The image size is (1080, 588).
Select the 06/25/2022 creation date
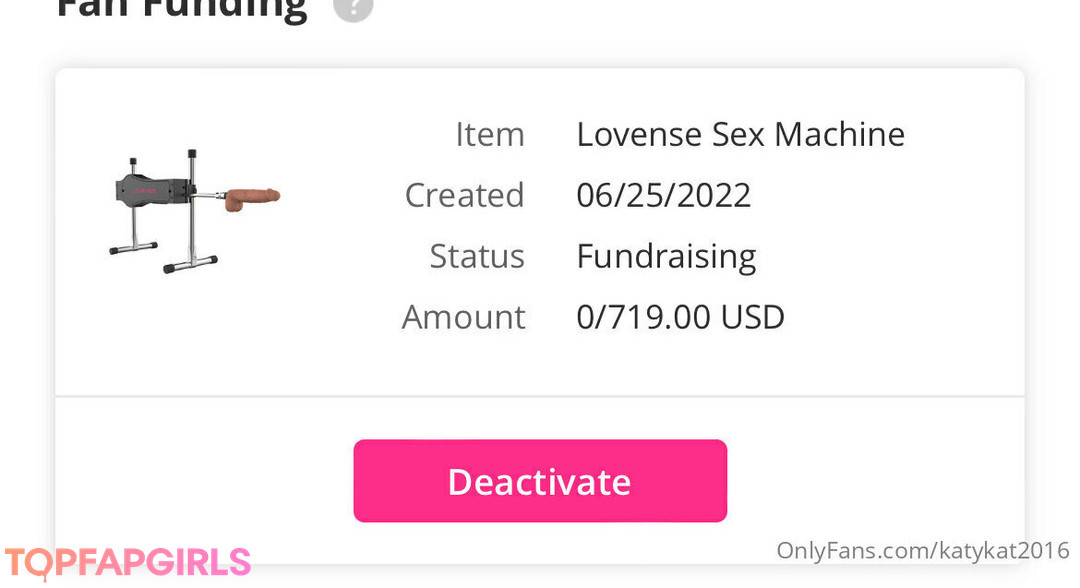pos(663,195)
